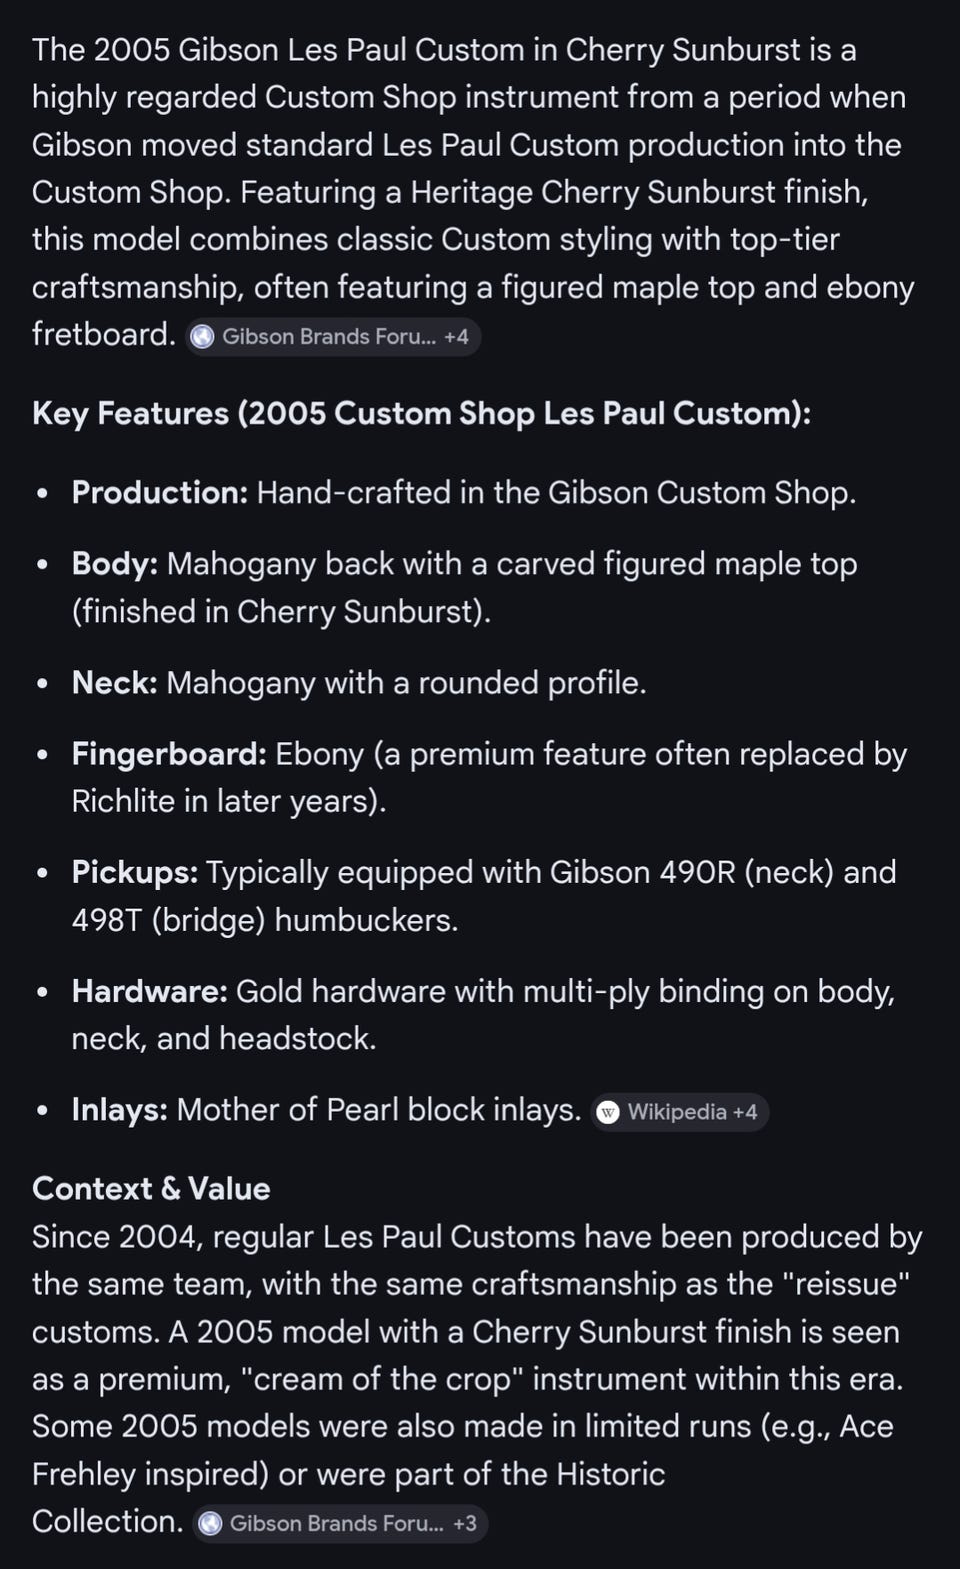The width and height of the screenshot is (960, 1569).
Task: Click the bold "Production:" label
Action: coord(160,492)
